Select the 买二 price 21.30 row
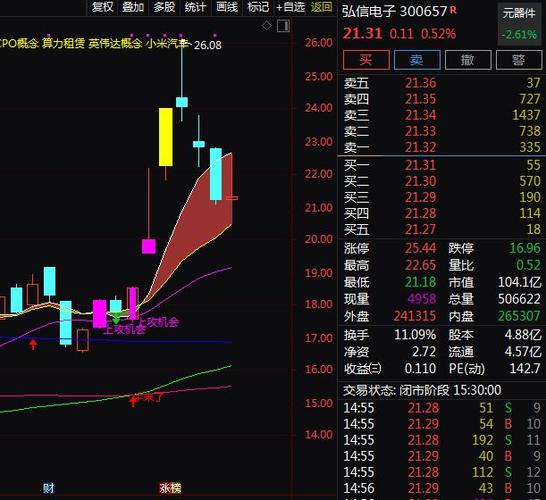This screenshot has height=500, width=546. (x=442, y=181)
